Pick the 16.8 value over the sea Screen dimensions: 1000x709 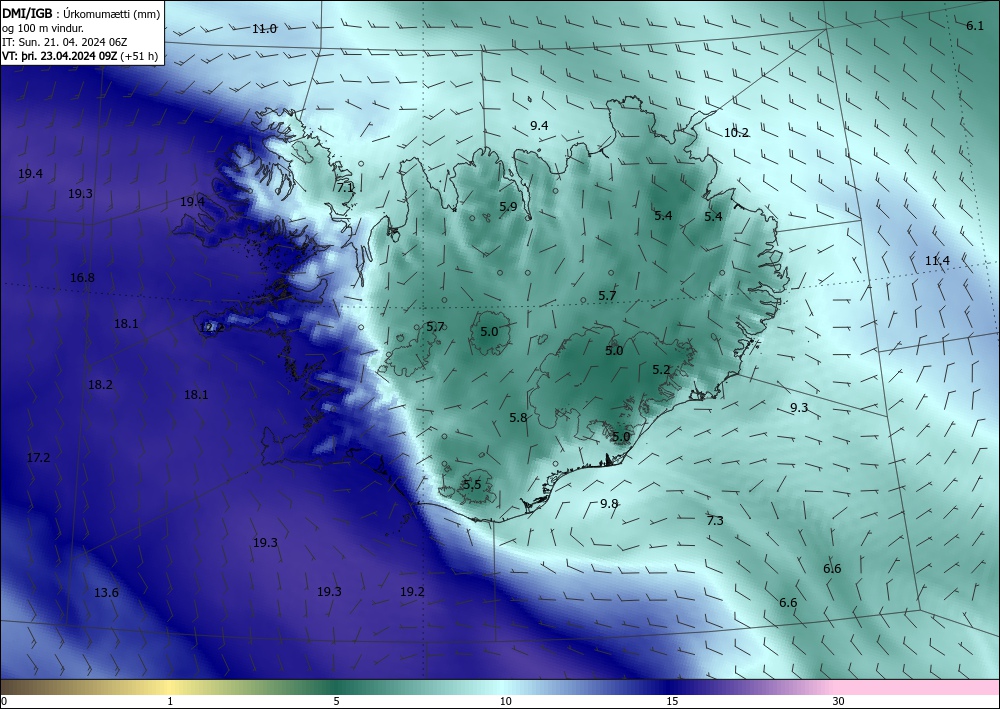pos(82,277)
